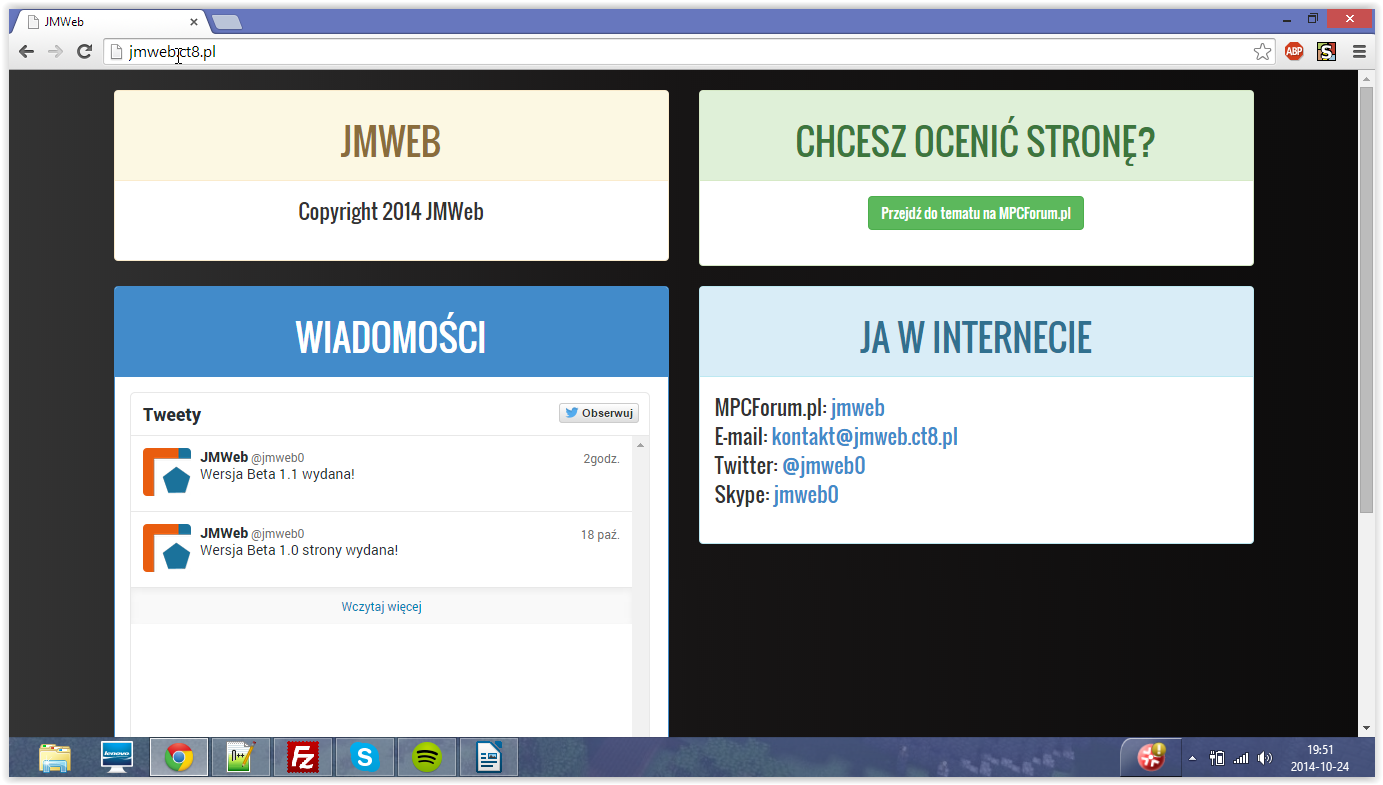This screenshot has width=1383, height=785.
Task: Open the battery power tray icon
Action: point(1217,758)
